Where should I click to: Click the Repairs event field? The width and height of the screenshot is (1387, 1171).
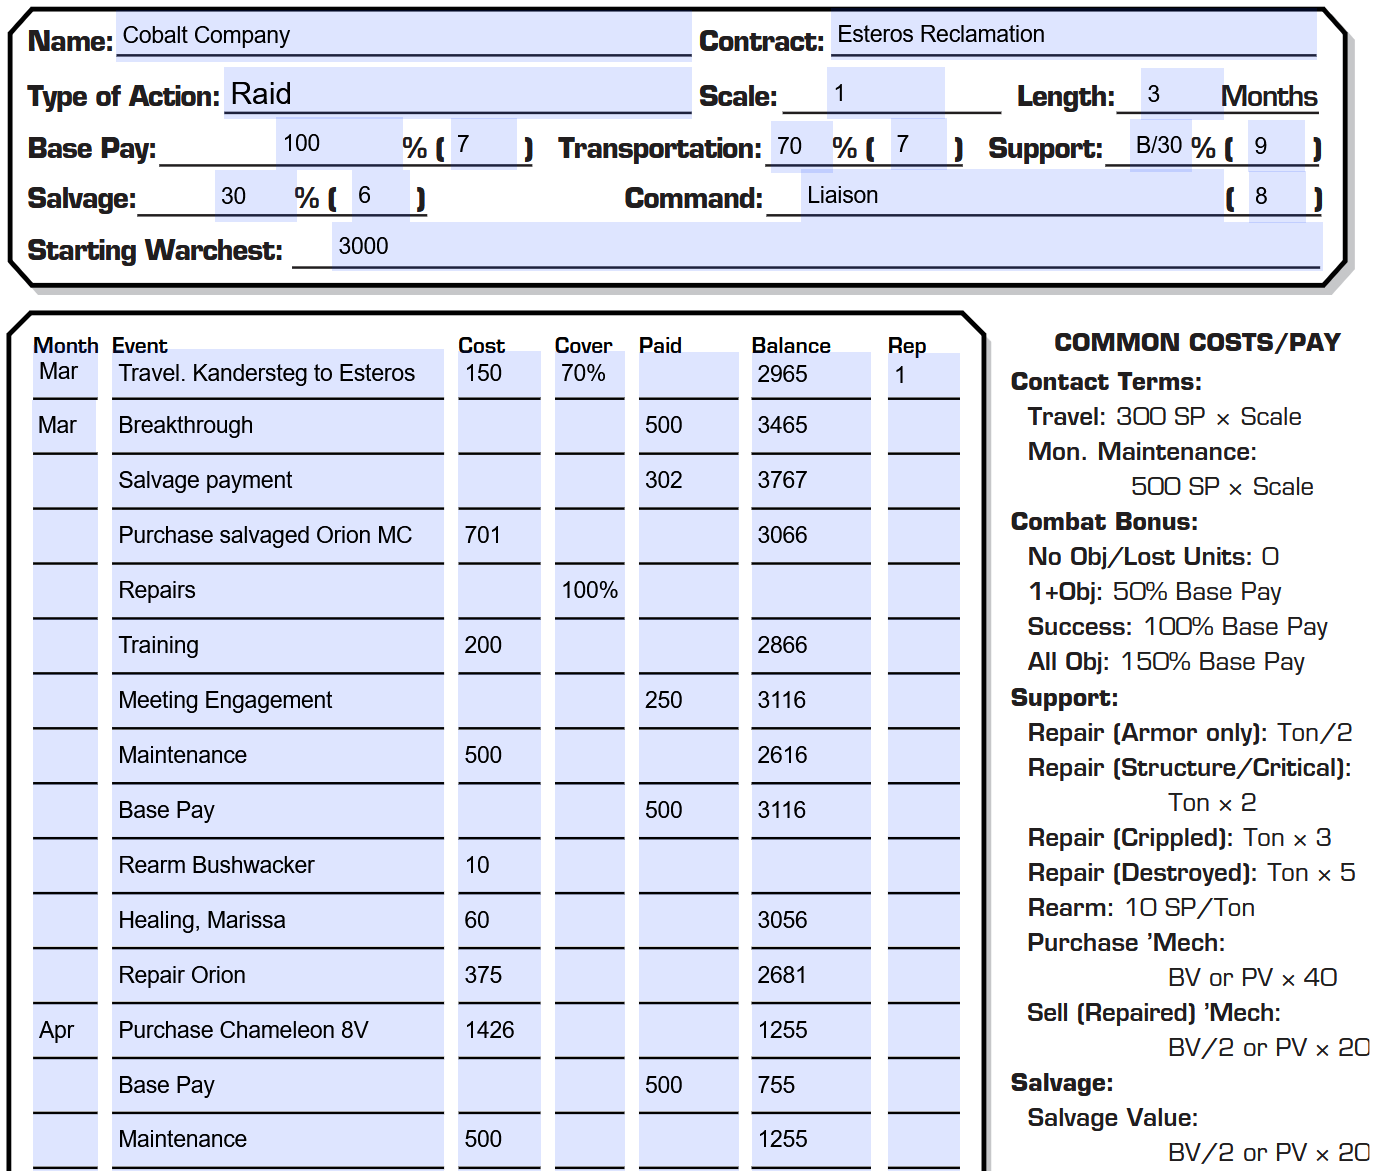coord(278,591)
